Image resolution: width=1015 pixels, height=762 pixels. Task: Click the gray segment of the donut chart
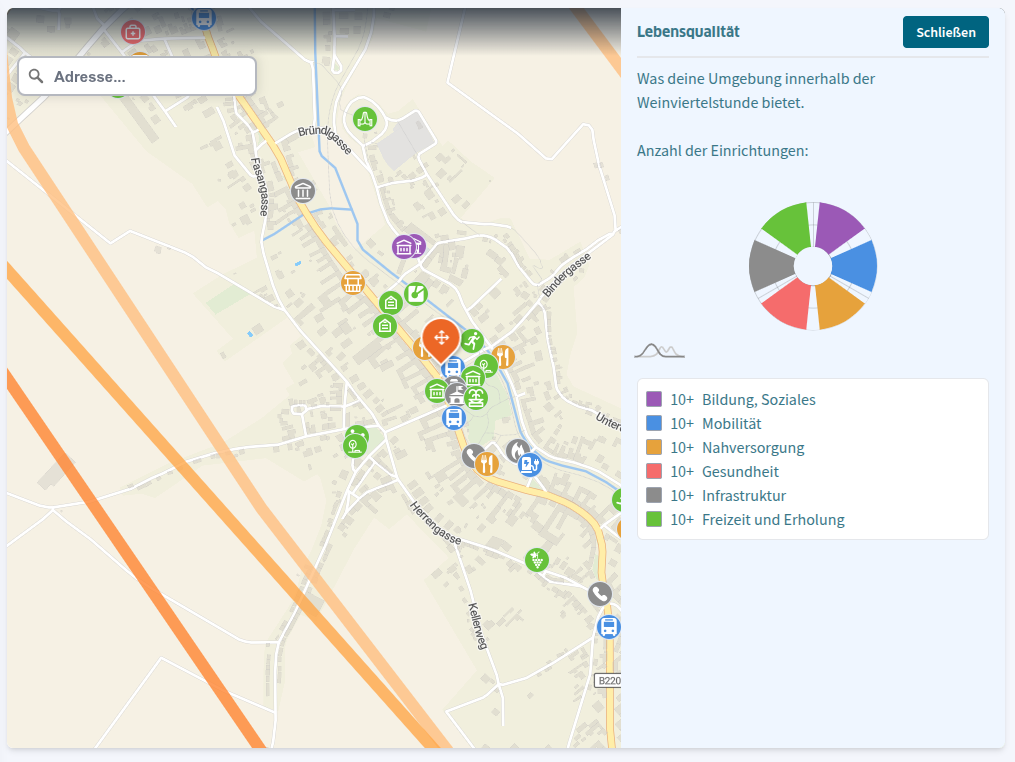click(x=769, y=266)
